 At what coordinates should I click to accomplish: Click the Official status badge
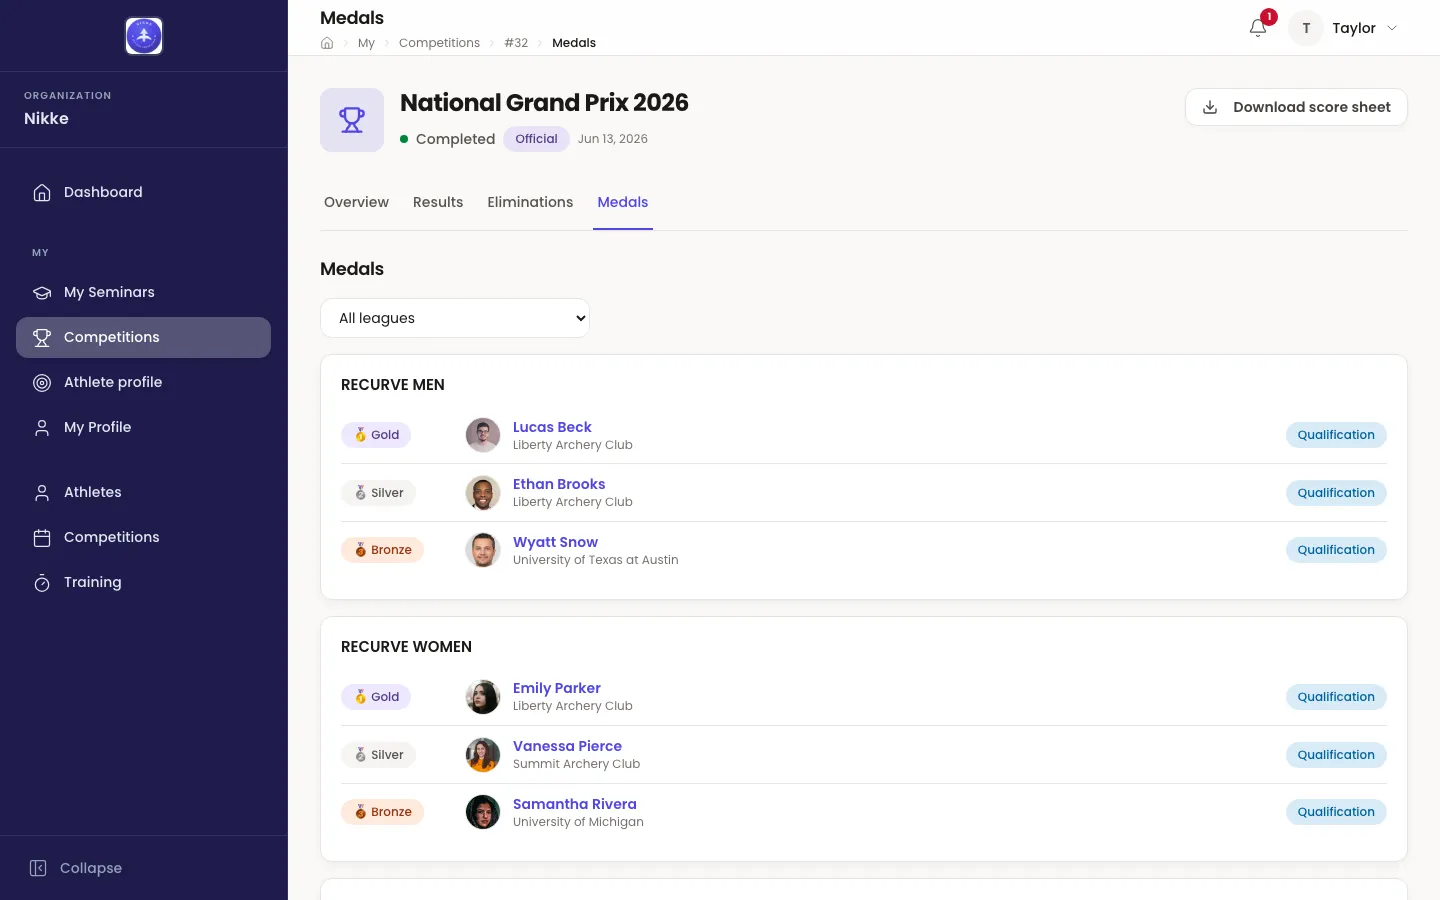(536, 139)
